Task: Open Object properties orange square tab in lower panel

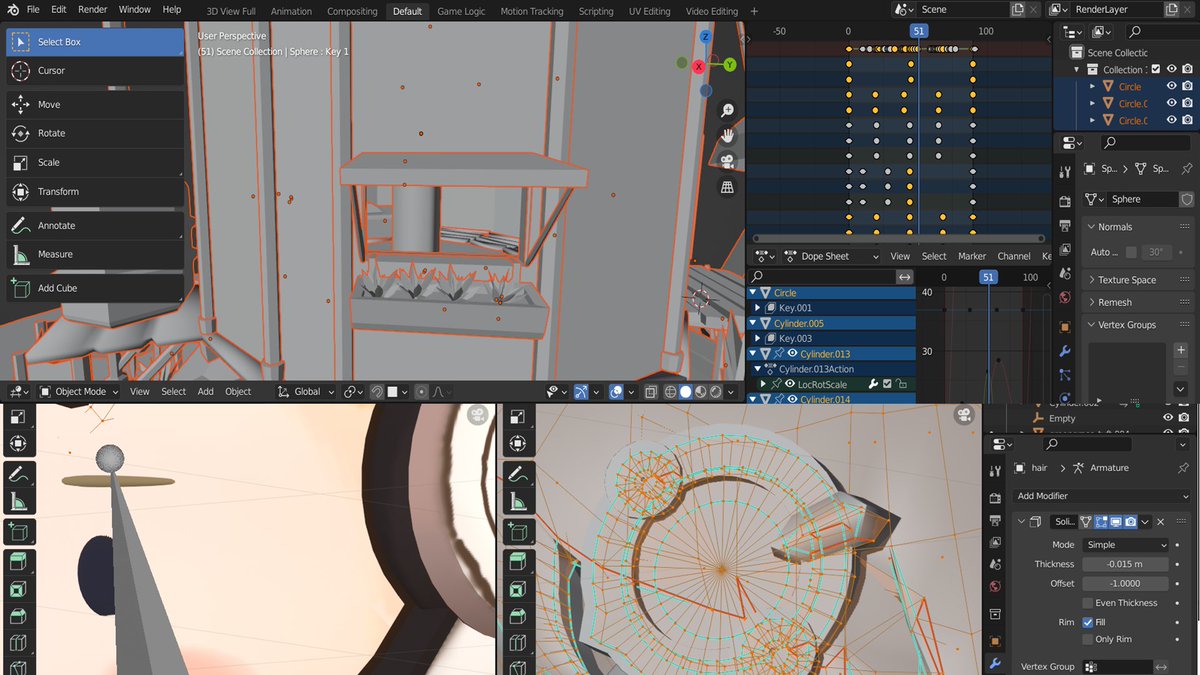Action: pyautogui.click(x=994, y=641)
